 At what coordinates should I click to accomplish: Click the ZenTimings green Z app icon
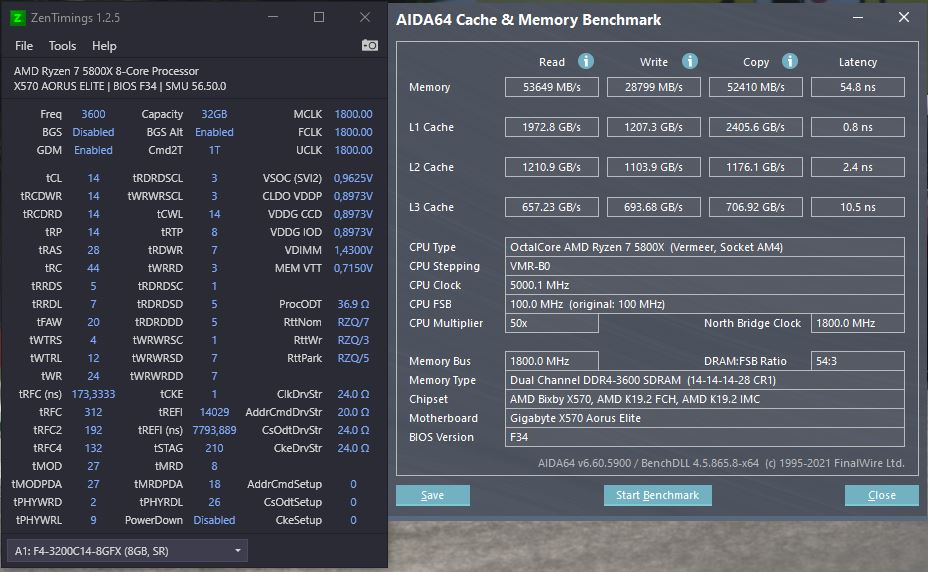click(18, 18)
